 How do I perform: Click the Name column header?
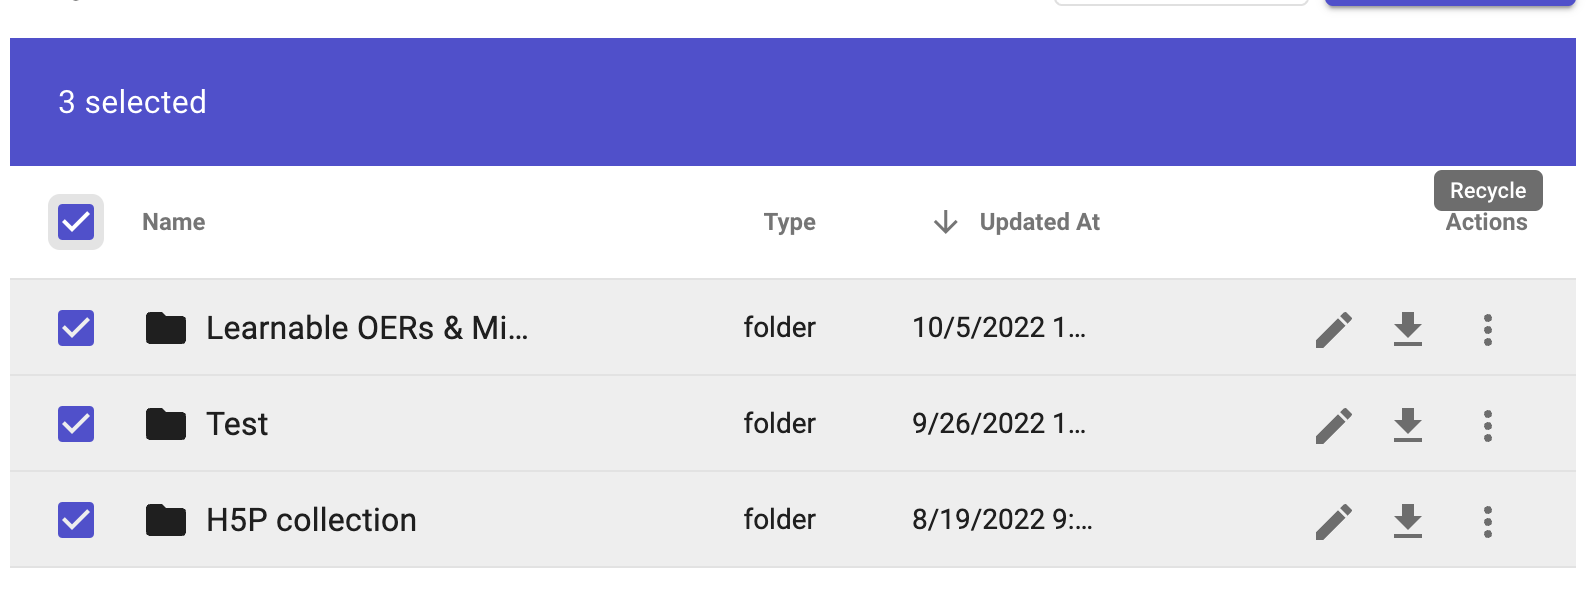[x=172, y=222]
